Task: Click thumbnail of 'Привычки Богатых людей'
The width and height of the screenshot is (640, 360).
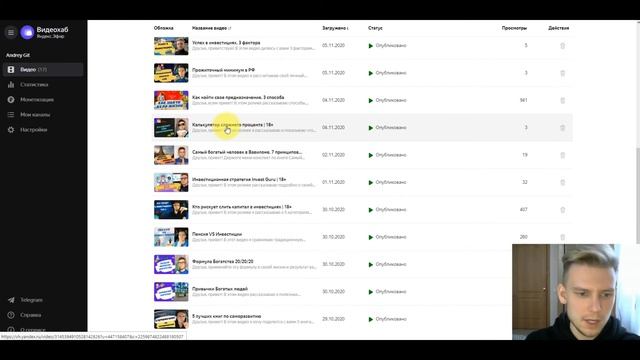Action: tap(171, 292)
